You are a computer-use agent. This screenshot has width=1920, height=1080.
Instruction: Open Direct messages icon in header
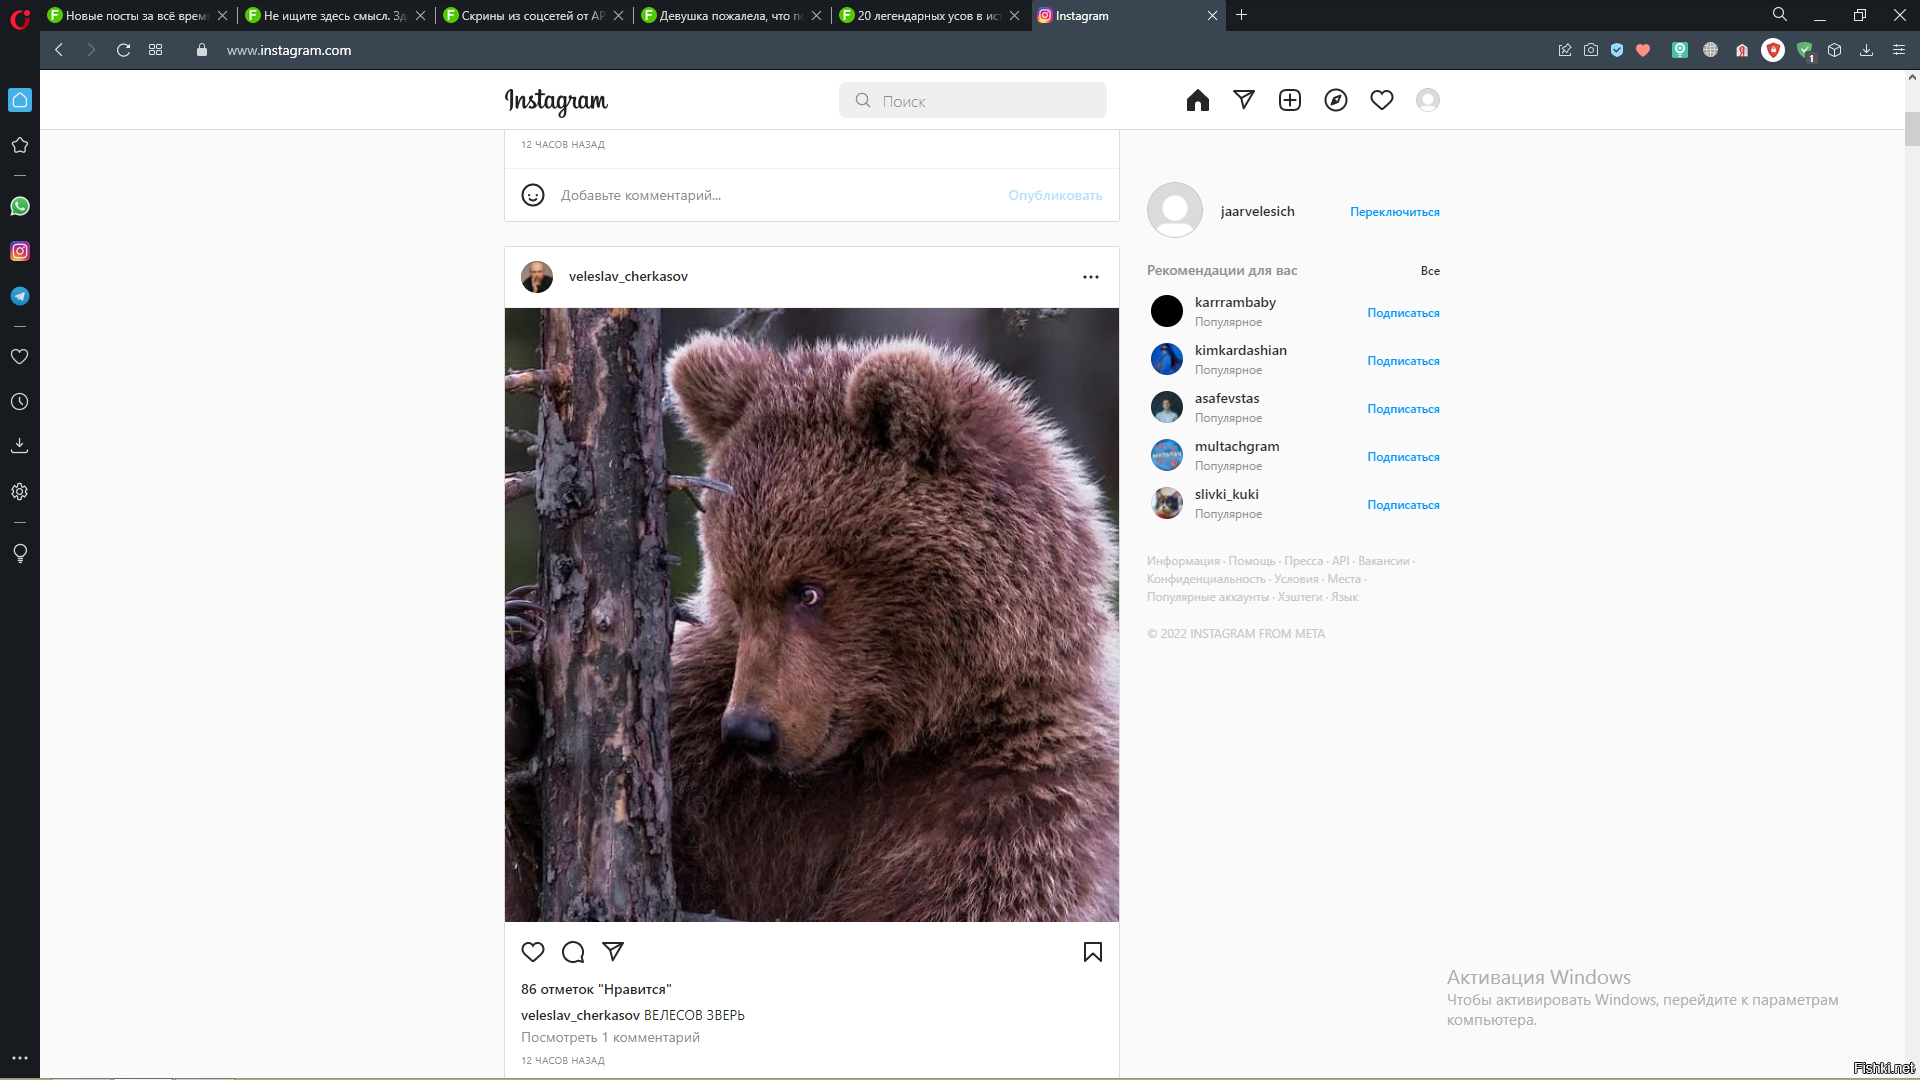1243,100
